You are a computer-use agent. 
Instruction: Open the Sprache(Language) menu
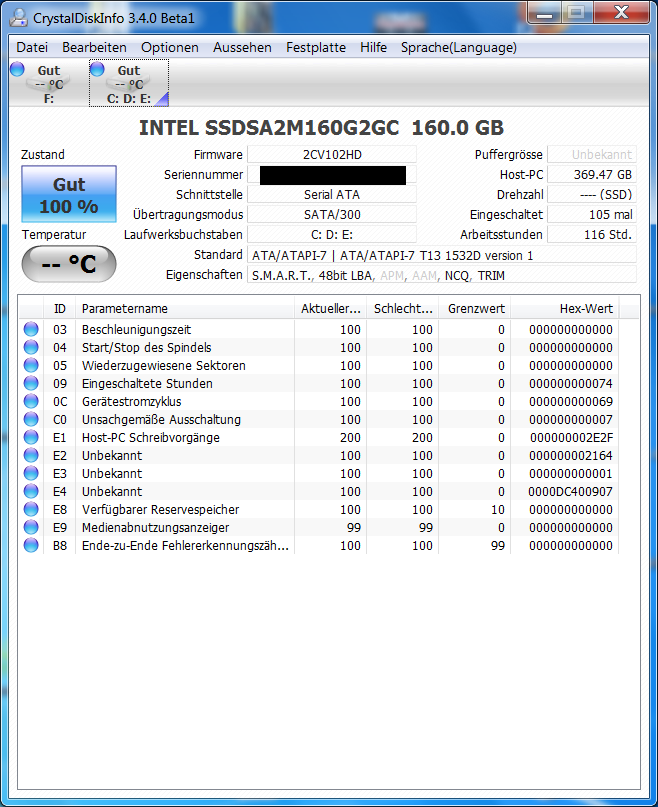pos(459,47)
